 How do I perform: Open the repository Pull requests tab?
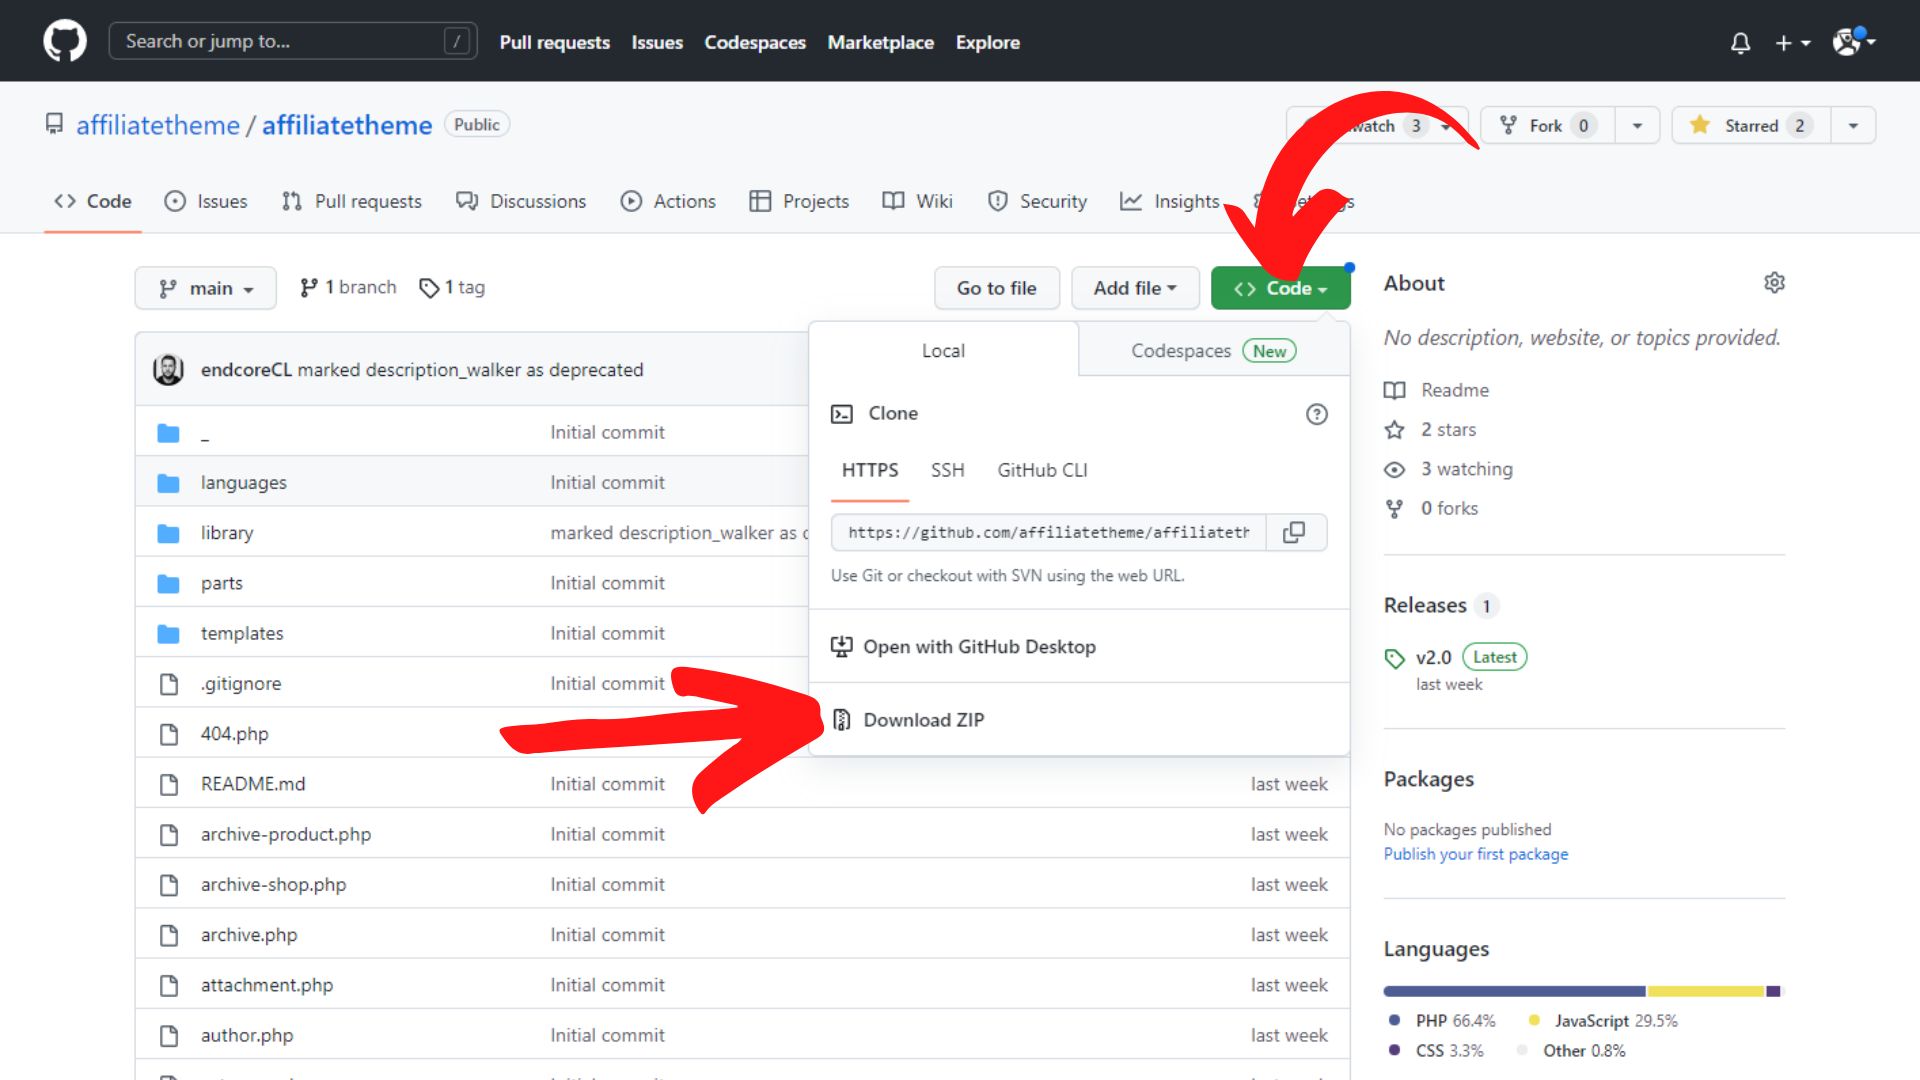click(352, 201)
